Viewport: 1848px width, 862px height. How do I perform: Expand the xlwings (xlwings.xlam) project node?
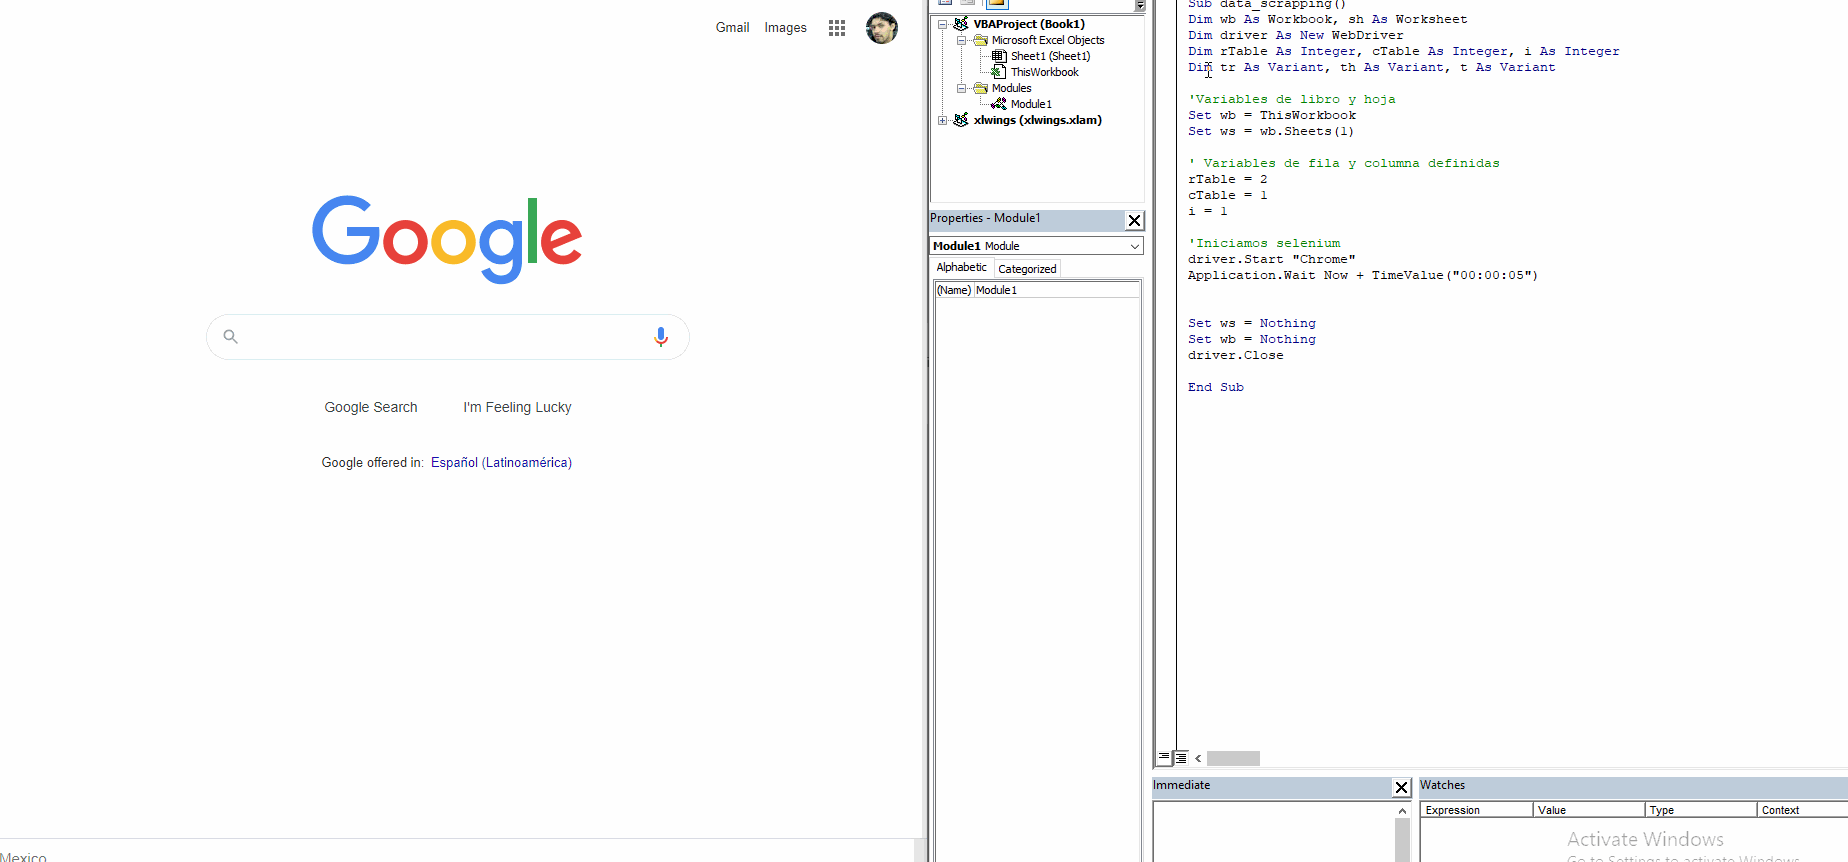pyautogui.click(x=942, y=120)
